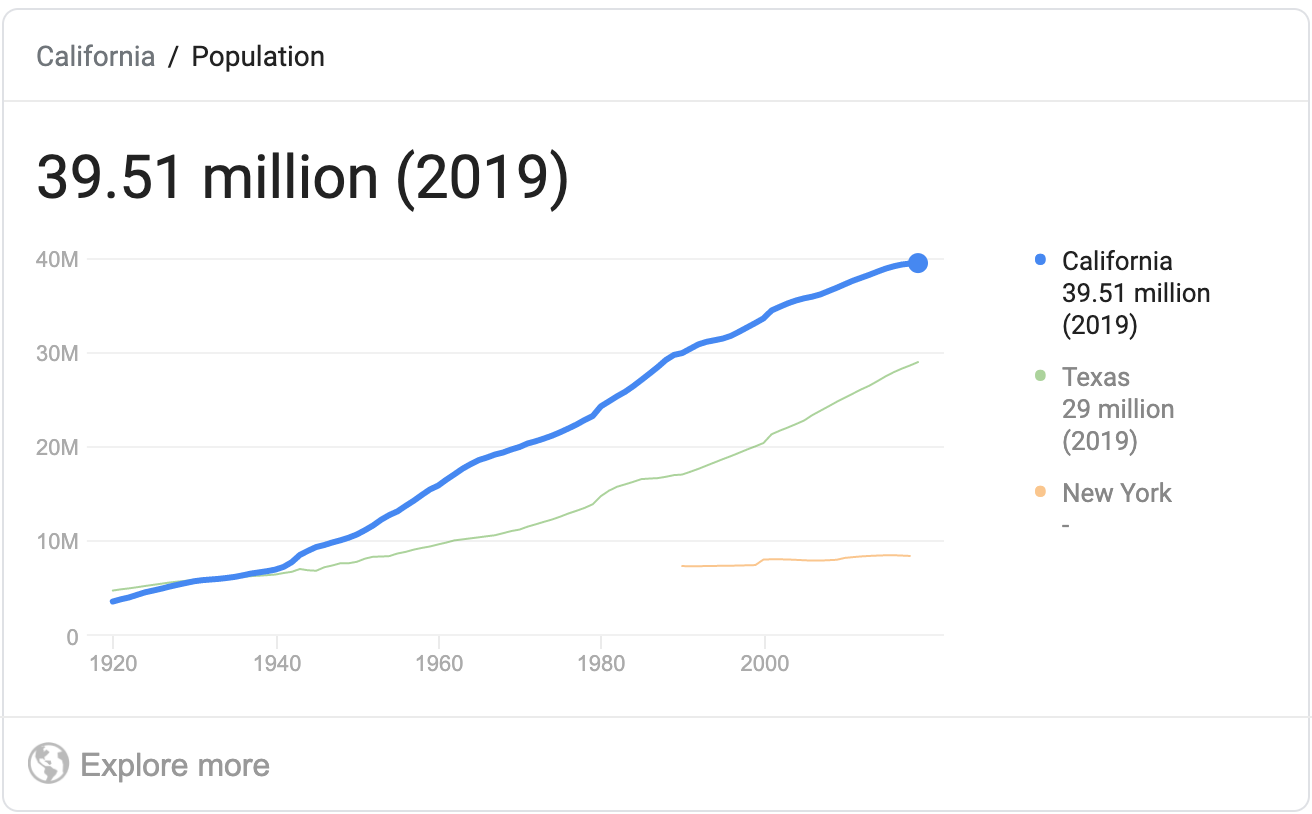This screenshot has width=1312, height=814.
Task: Click the 1980 label on the x-axis
Action: (x=602, y=662)
